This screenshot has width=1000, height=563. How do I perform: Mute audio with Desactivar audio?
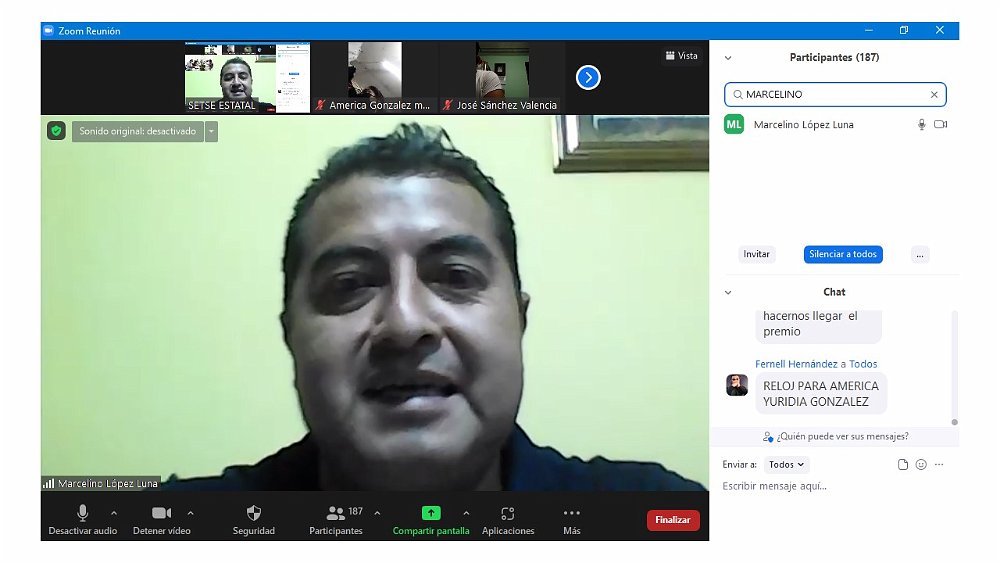click(83, 513)
